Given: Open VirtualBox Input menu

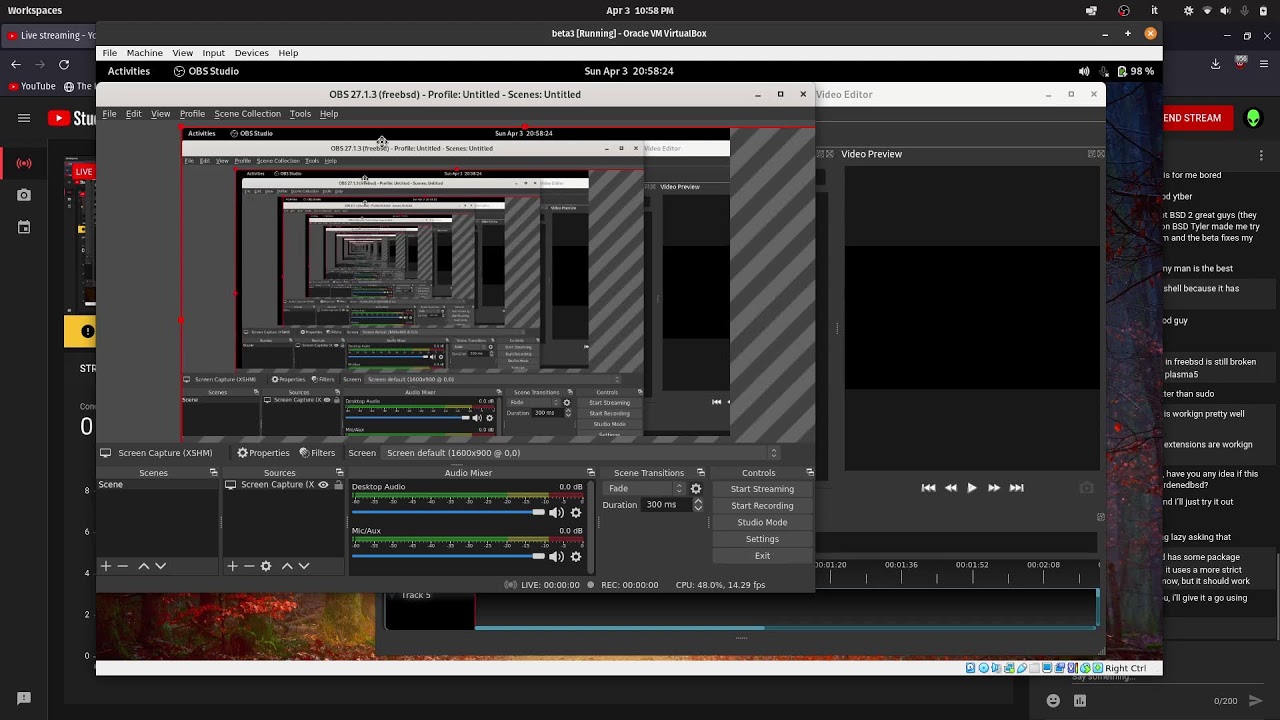Looking at the screenshot, I should (213, 53).
